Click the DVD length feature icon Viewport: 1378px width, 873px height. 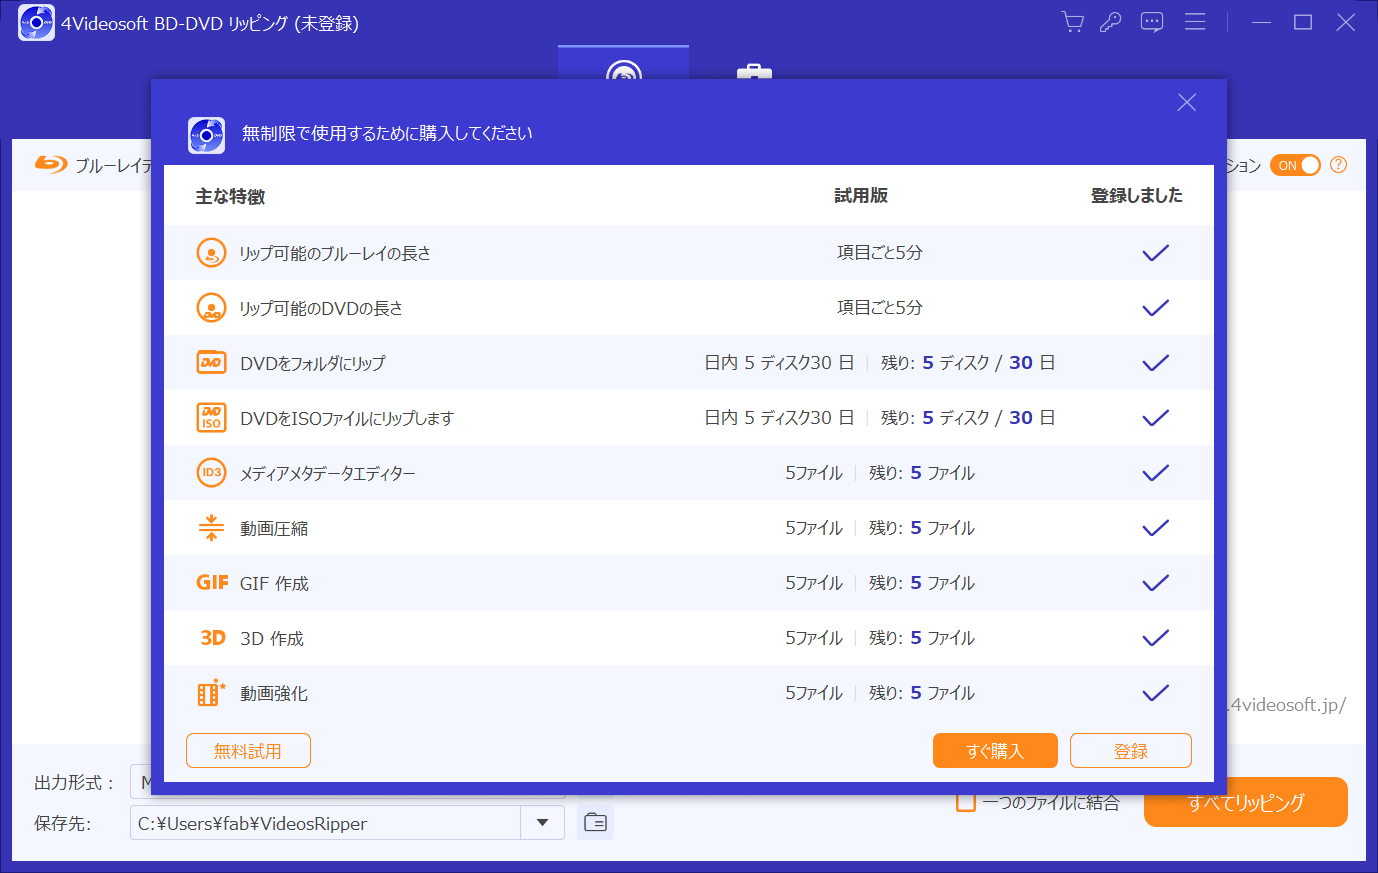211,308
